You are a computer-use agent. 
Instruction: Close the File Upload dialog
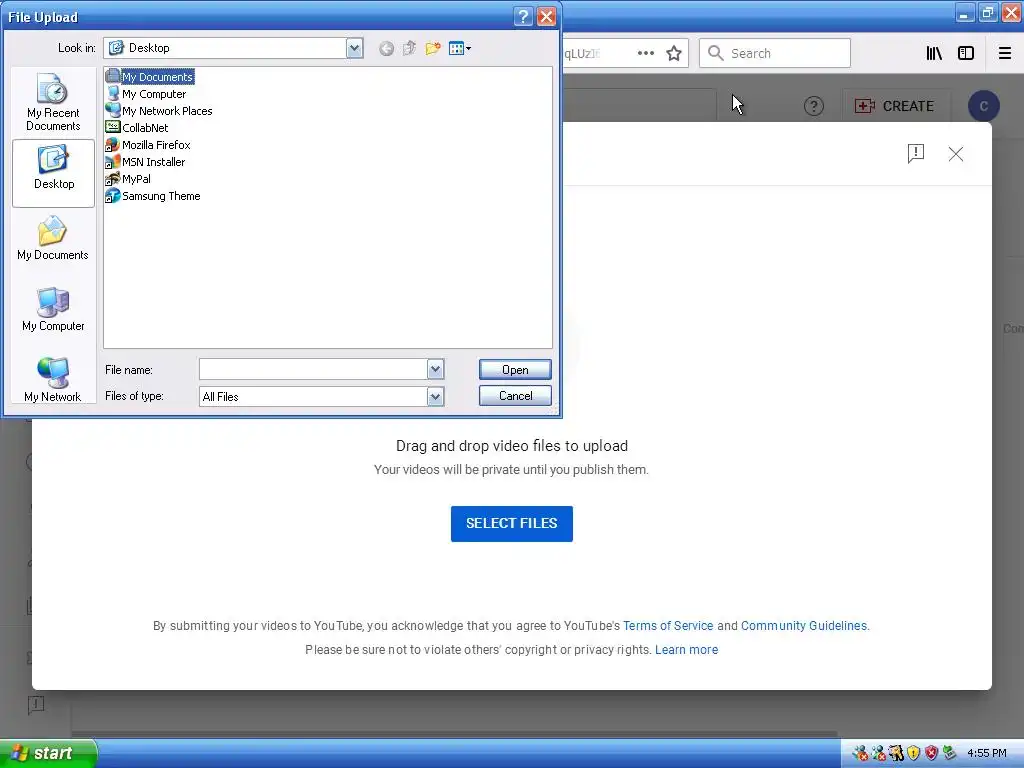[x=546, y=16]
